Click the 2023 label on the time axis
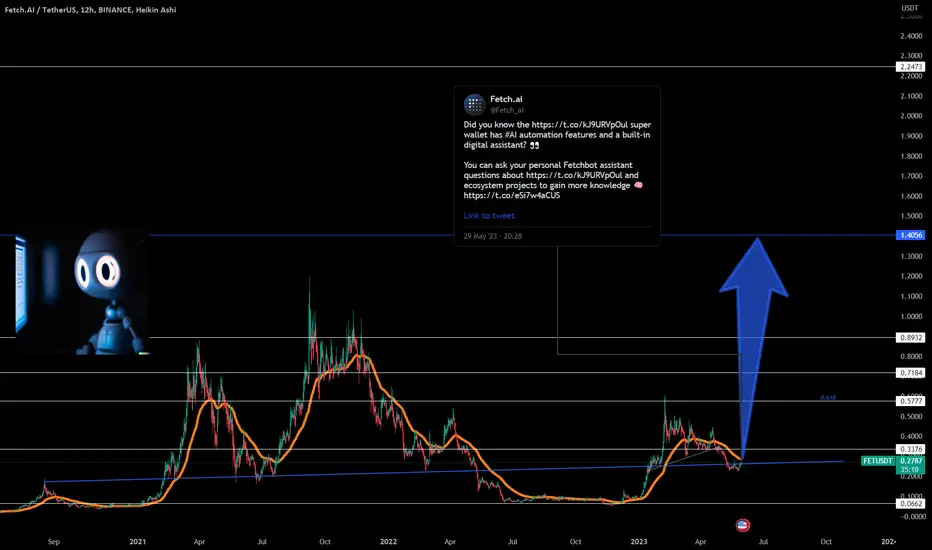This screenshot has height=550, width=932. (639, 542)
